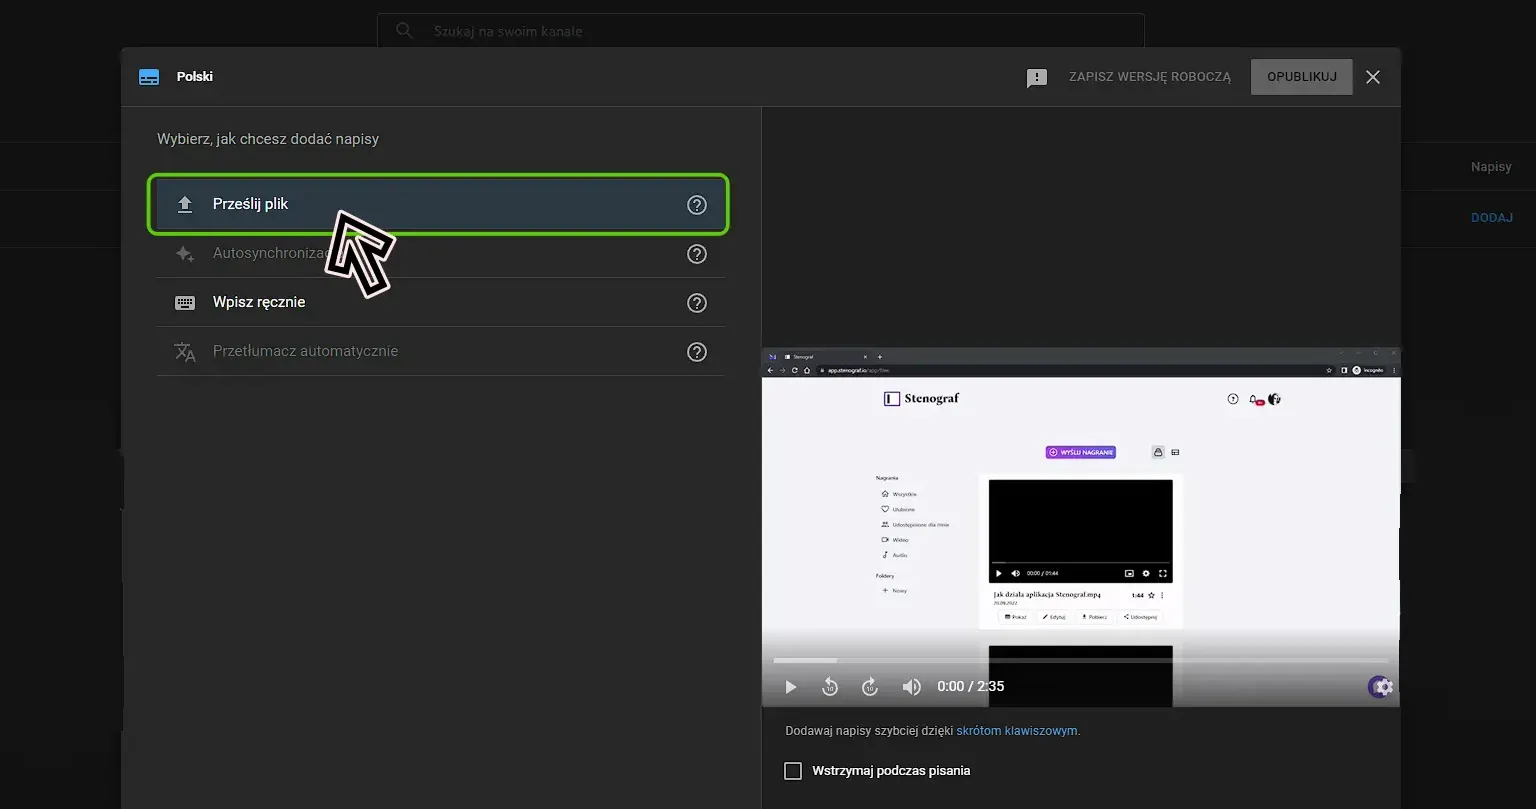
Task: Click the sparkle icon for Autosynchronizacja
Action: tap(184, 254)
